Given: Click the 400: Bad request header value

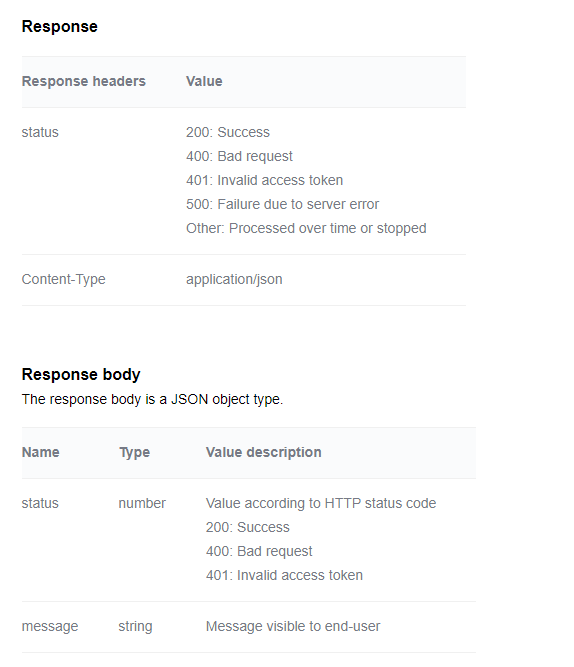Looking at the screenshot, I should coord(239,156).
